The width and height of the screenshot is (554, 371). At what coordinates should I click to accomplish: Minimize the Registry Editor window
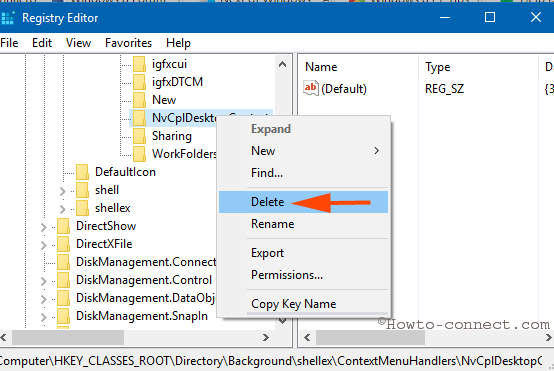coord(445,17)
